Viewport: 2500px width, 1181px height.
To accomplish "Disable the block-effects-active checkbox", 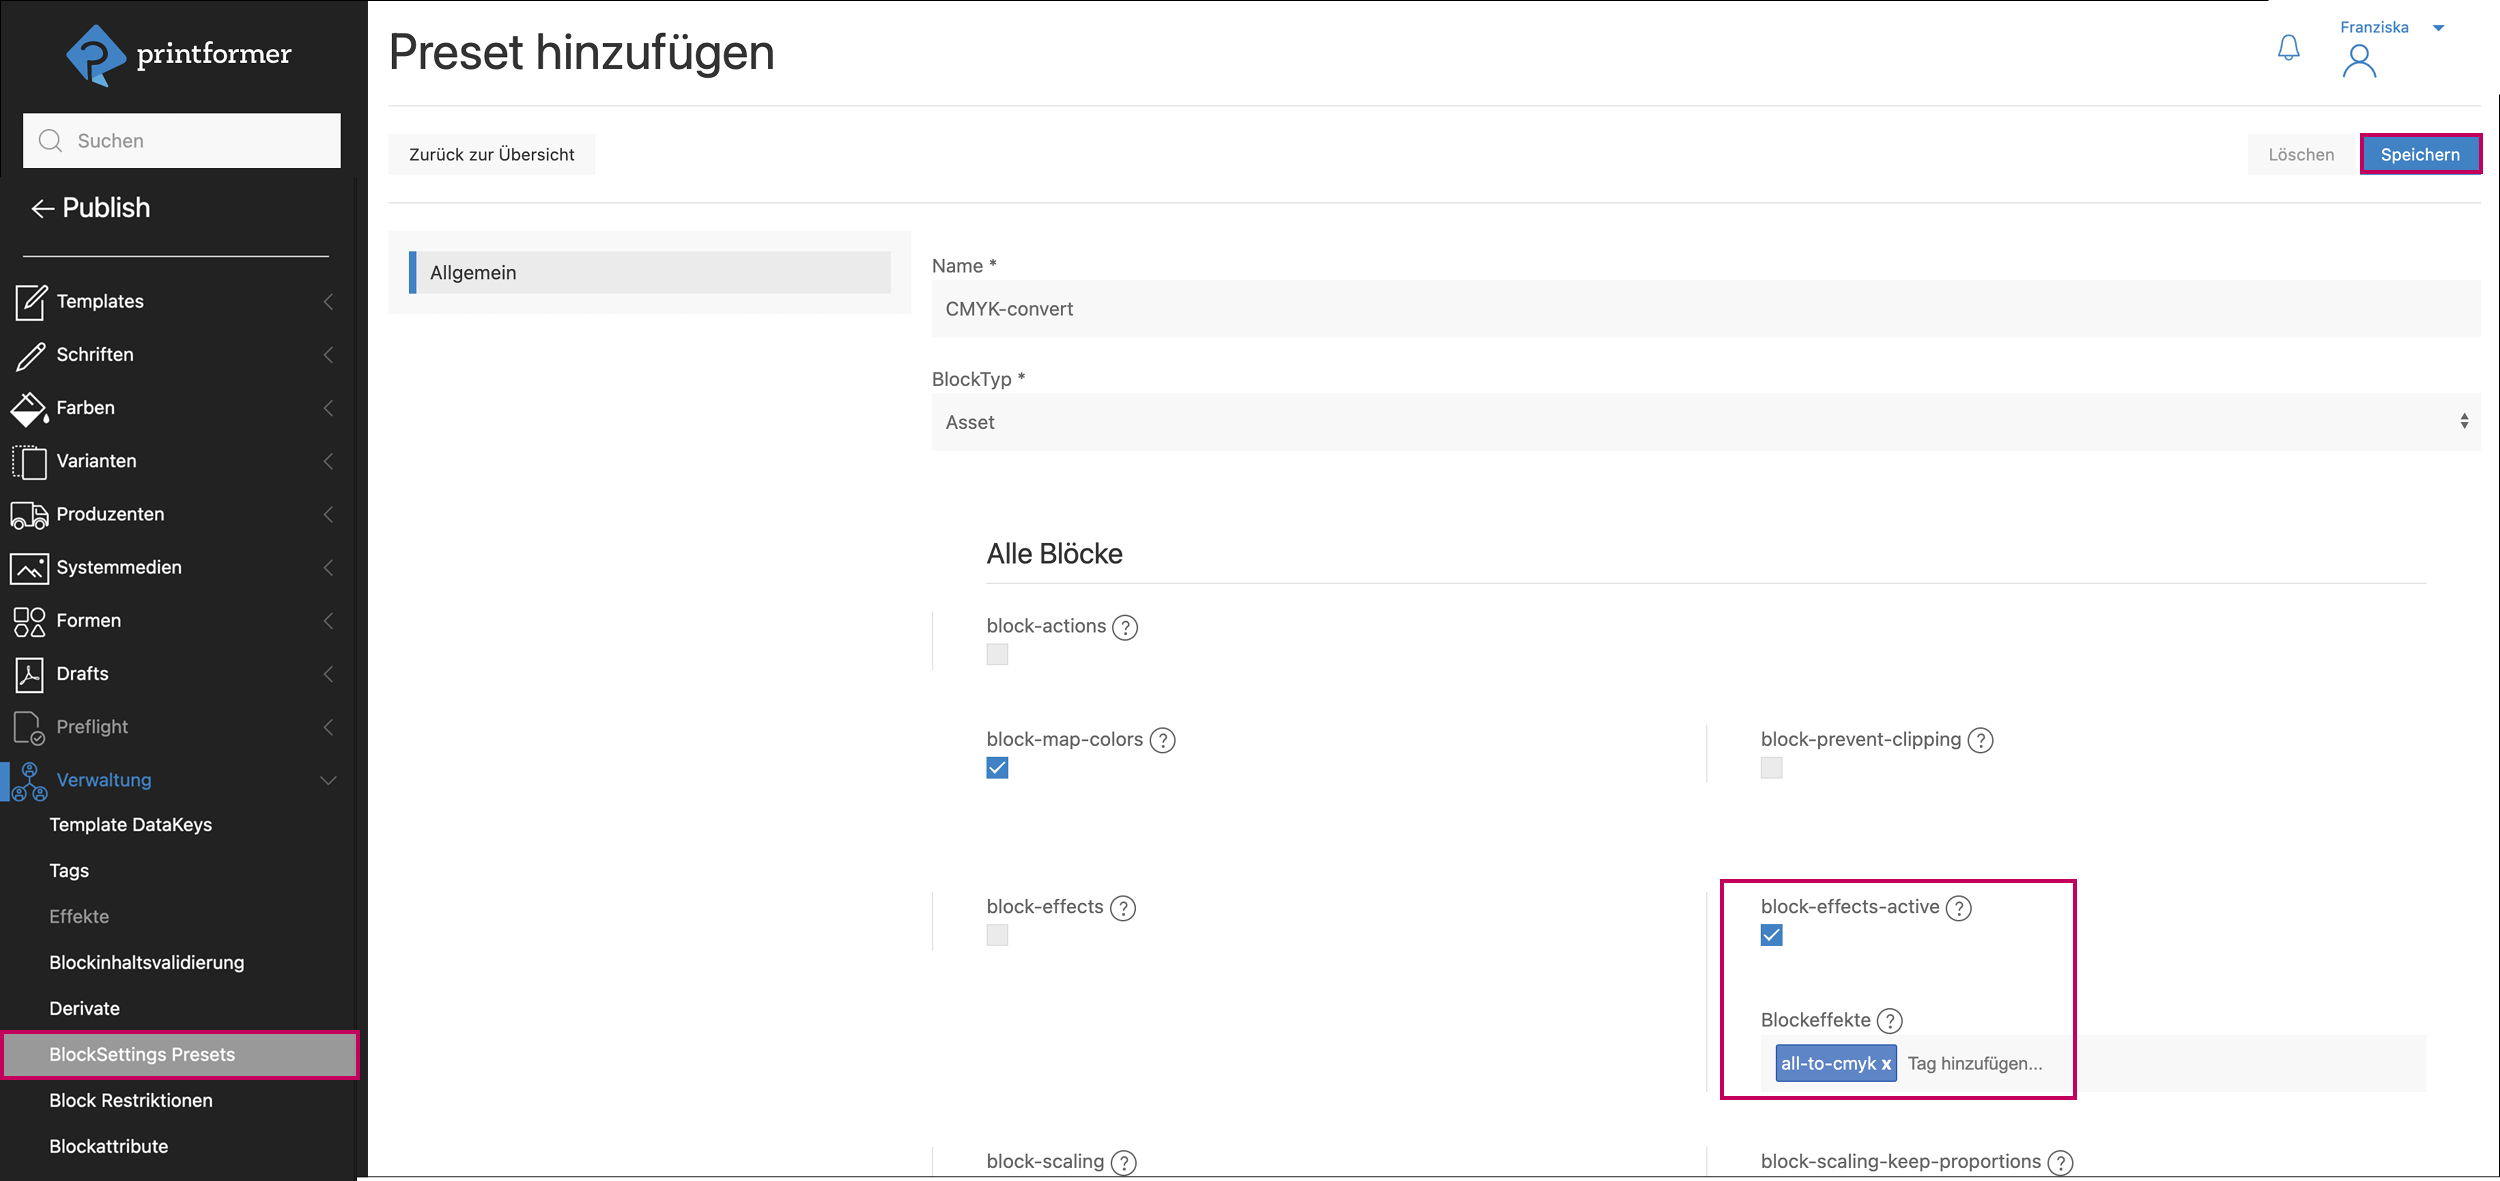I will [1771, 935].
